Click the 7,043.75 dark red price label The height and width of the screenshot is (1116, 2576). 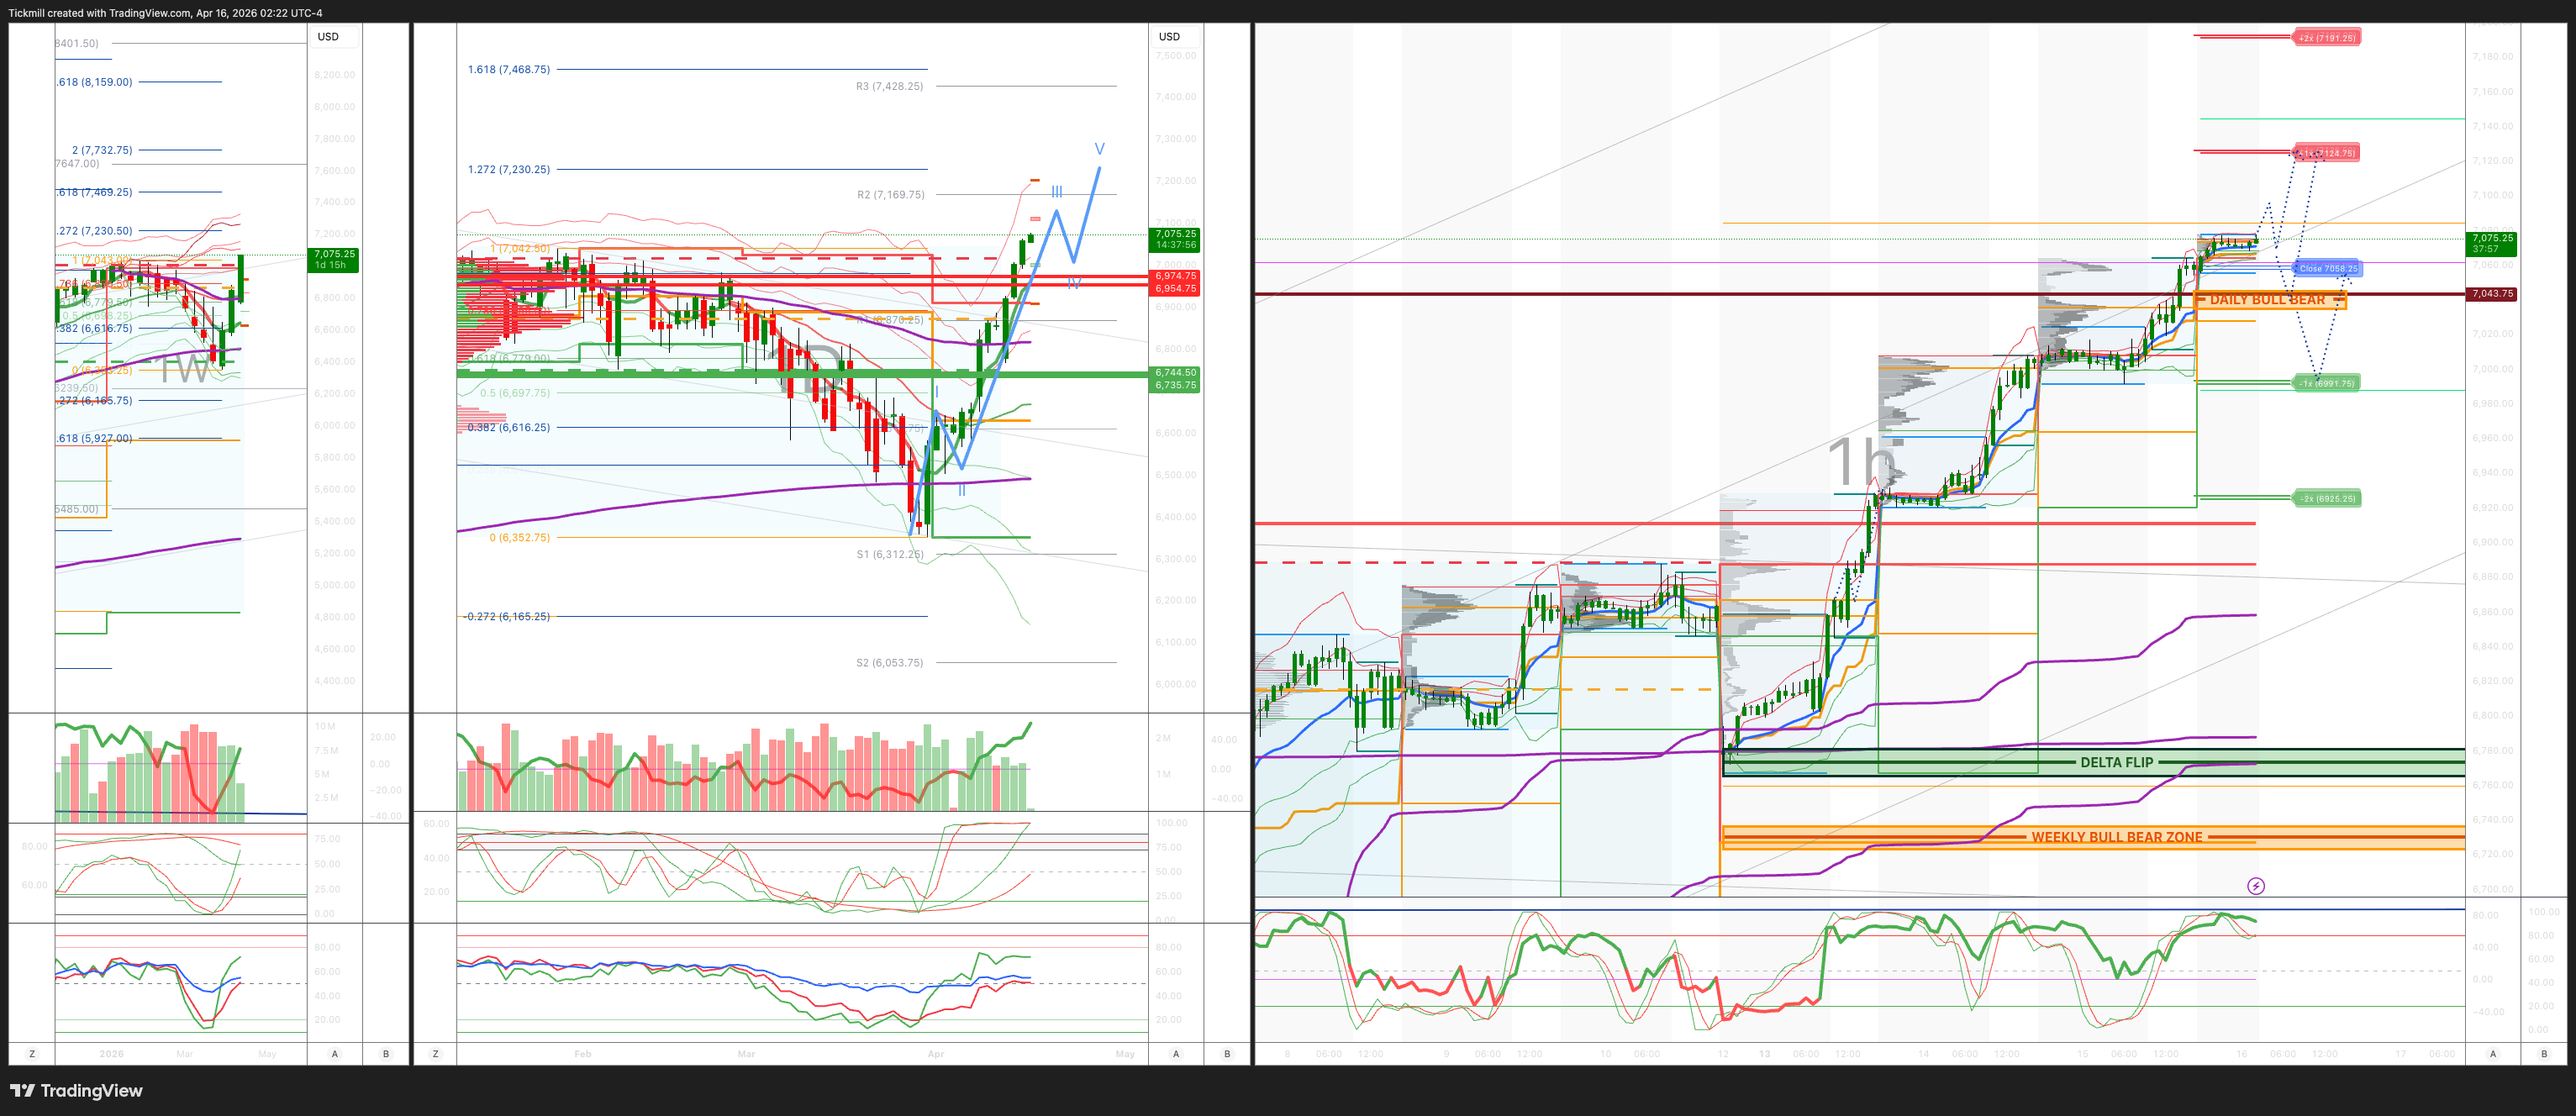(2491, 294)
